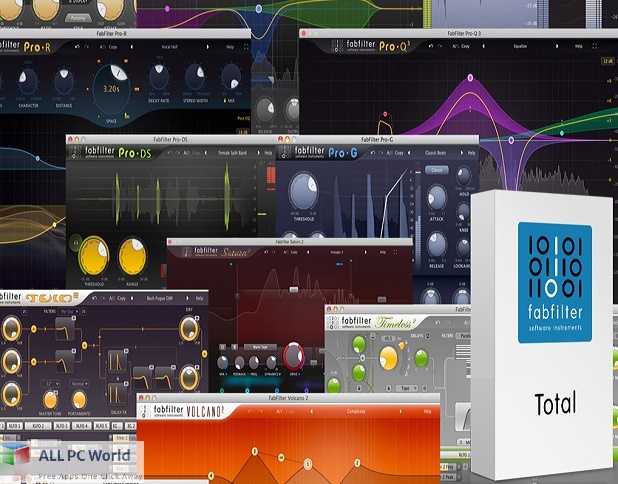
Task: Toggle lock icon left of Tape in Timeless 2
Action: [388, 389]
